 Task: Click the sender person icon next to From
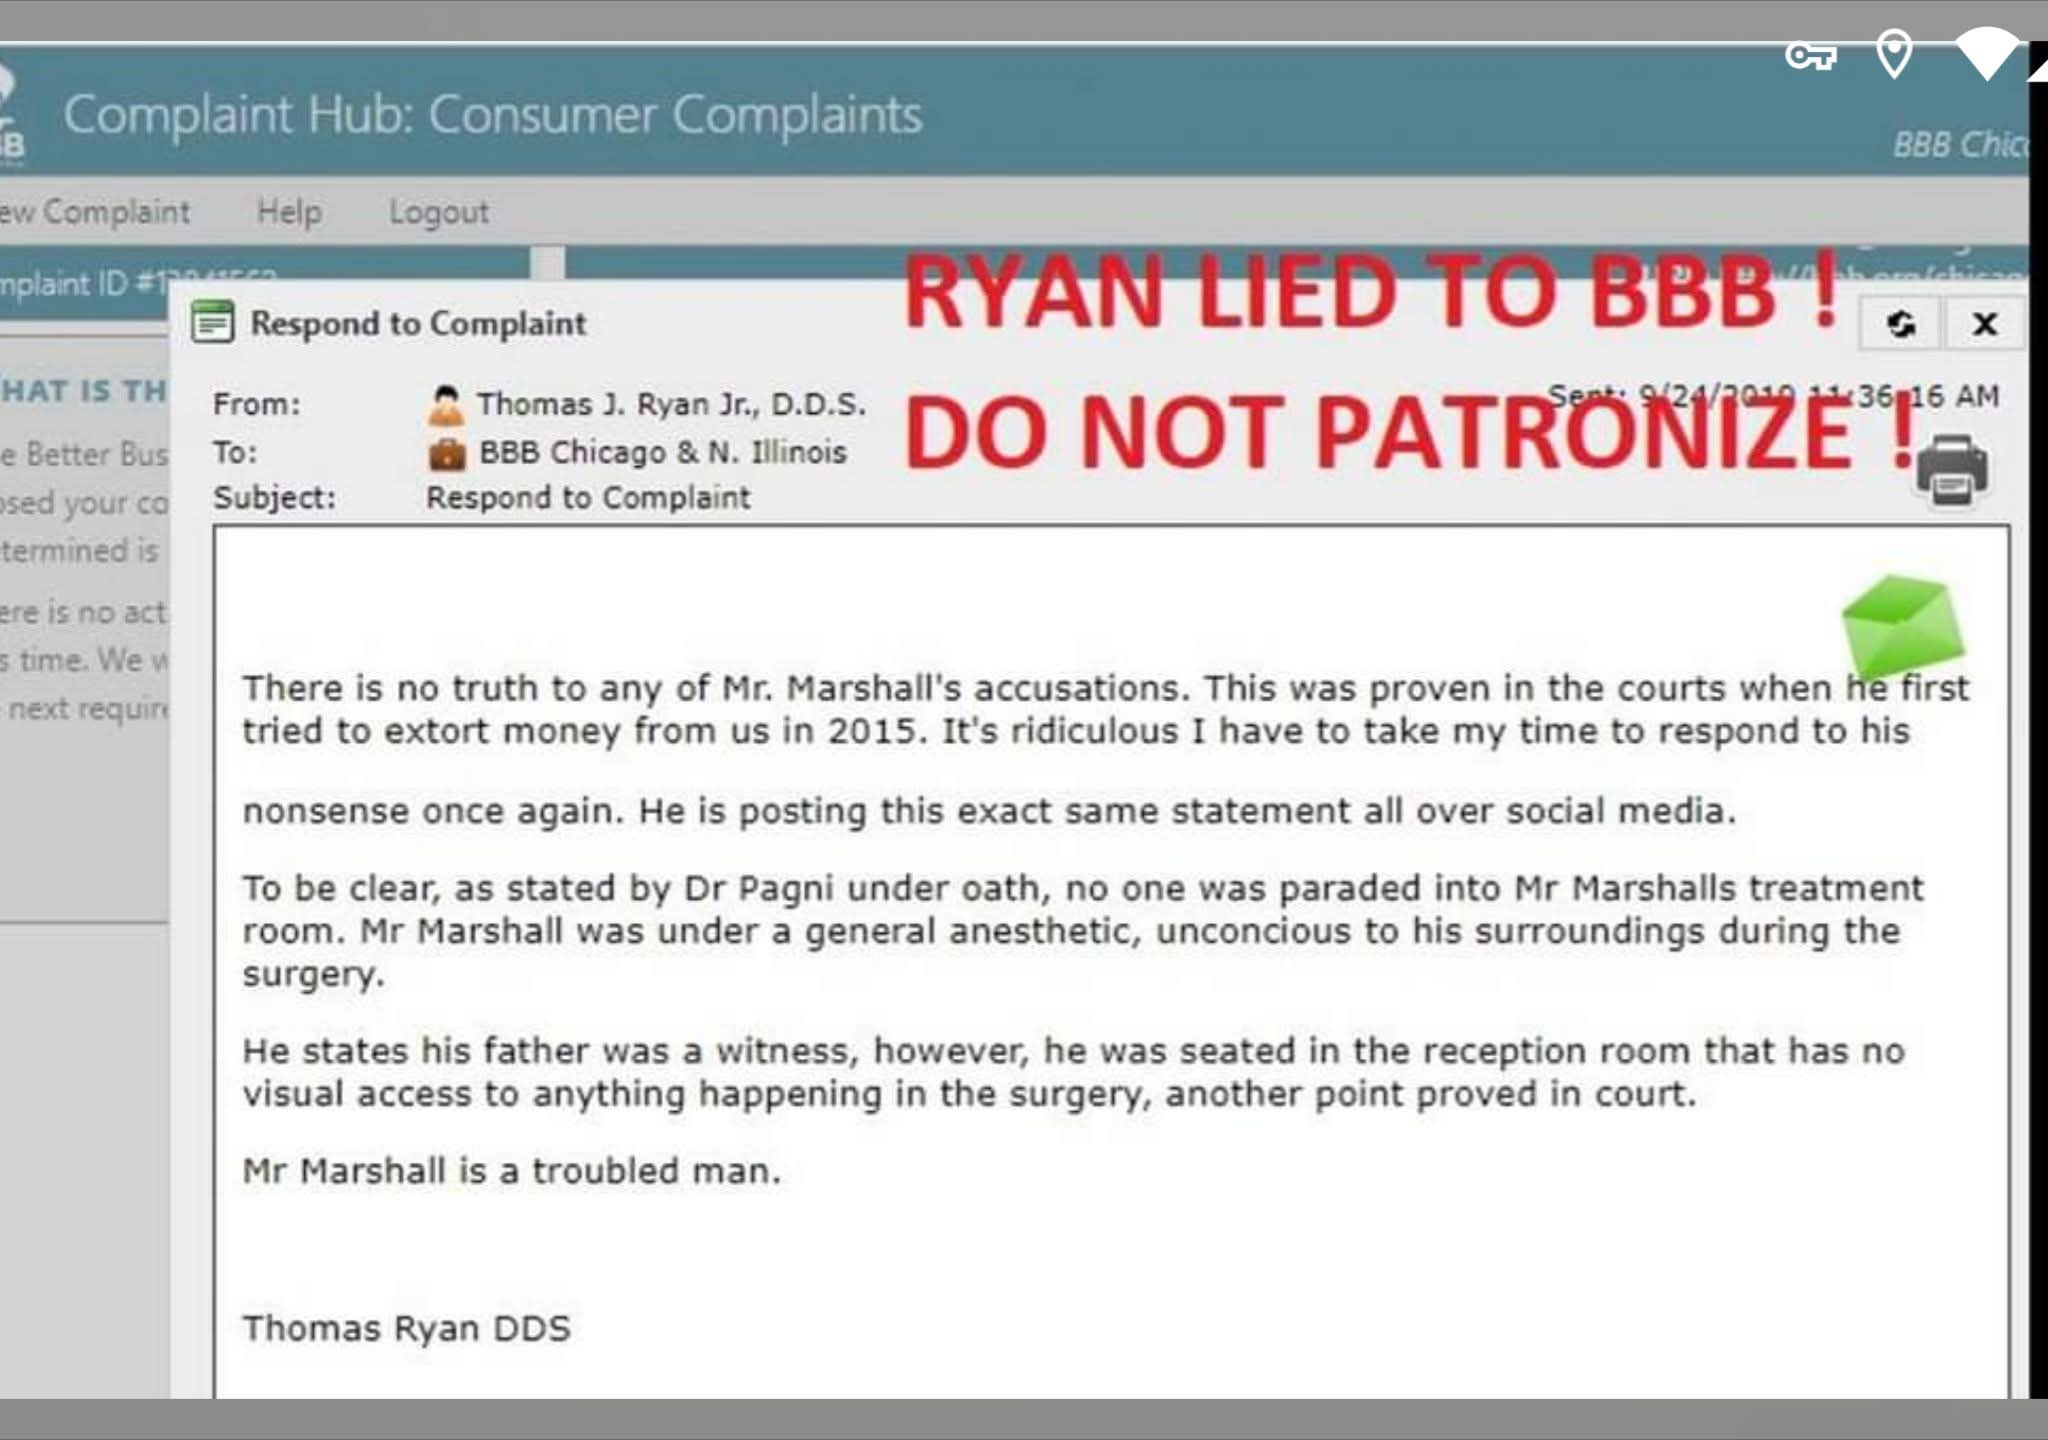click(x=446, y=404)
